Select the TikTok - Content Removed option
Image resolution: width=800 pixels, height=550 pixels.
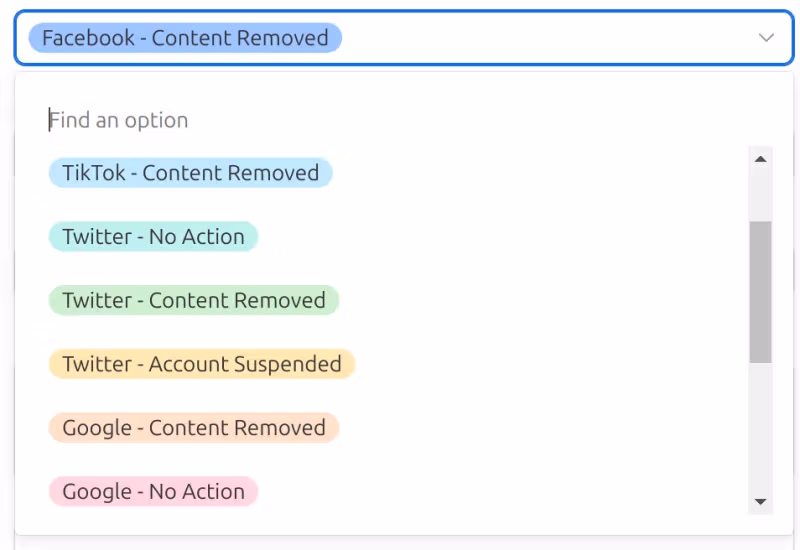pyautogui.click(x=190, y=173)
